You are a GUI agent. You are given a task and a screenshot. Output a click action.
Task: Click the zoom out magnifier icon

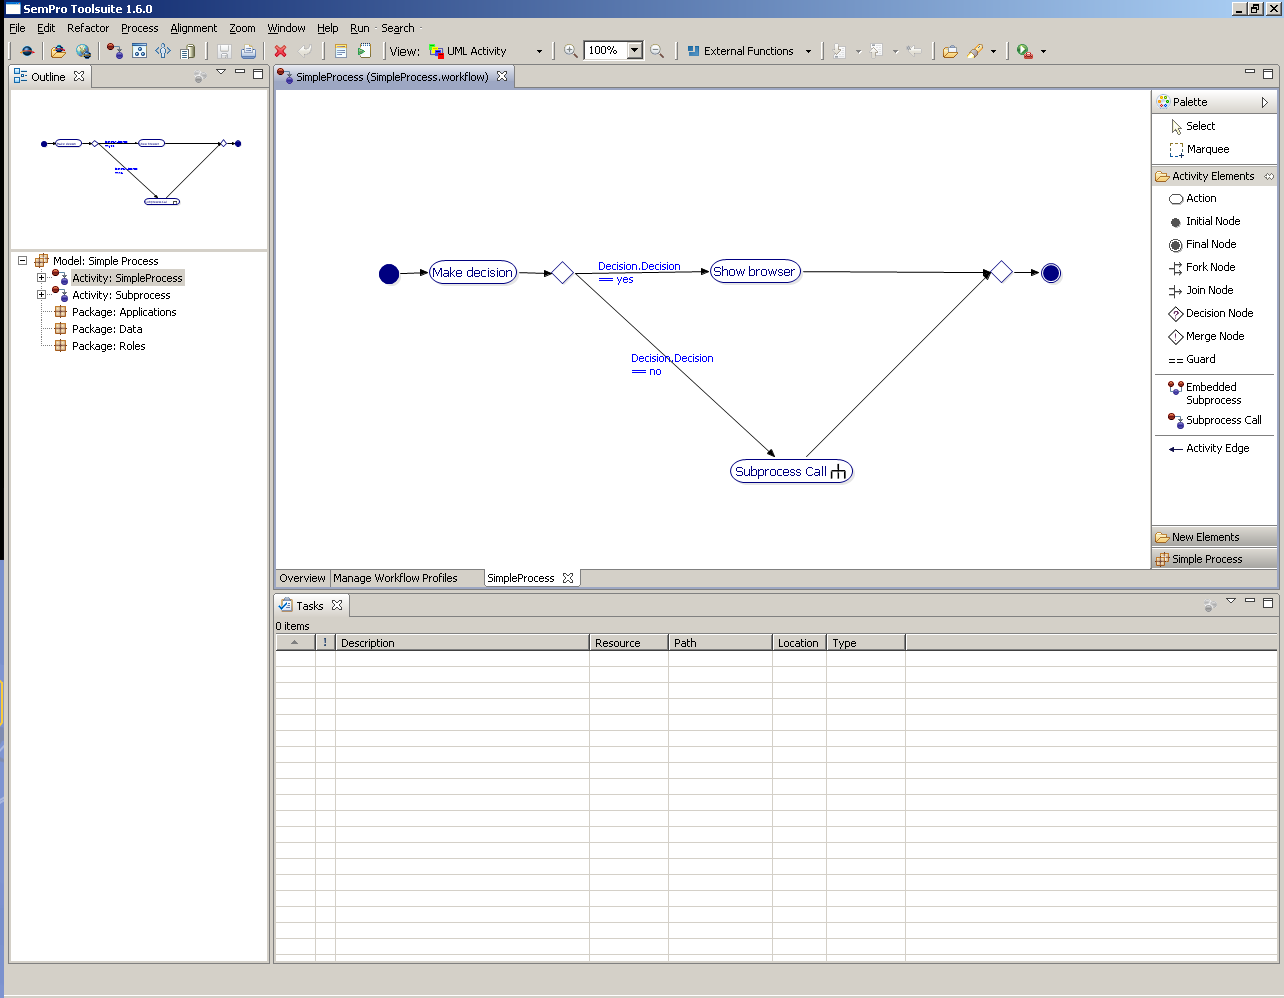[657, 51]
